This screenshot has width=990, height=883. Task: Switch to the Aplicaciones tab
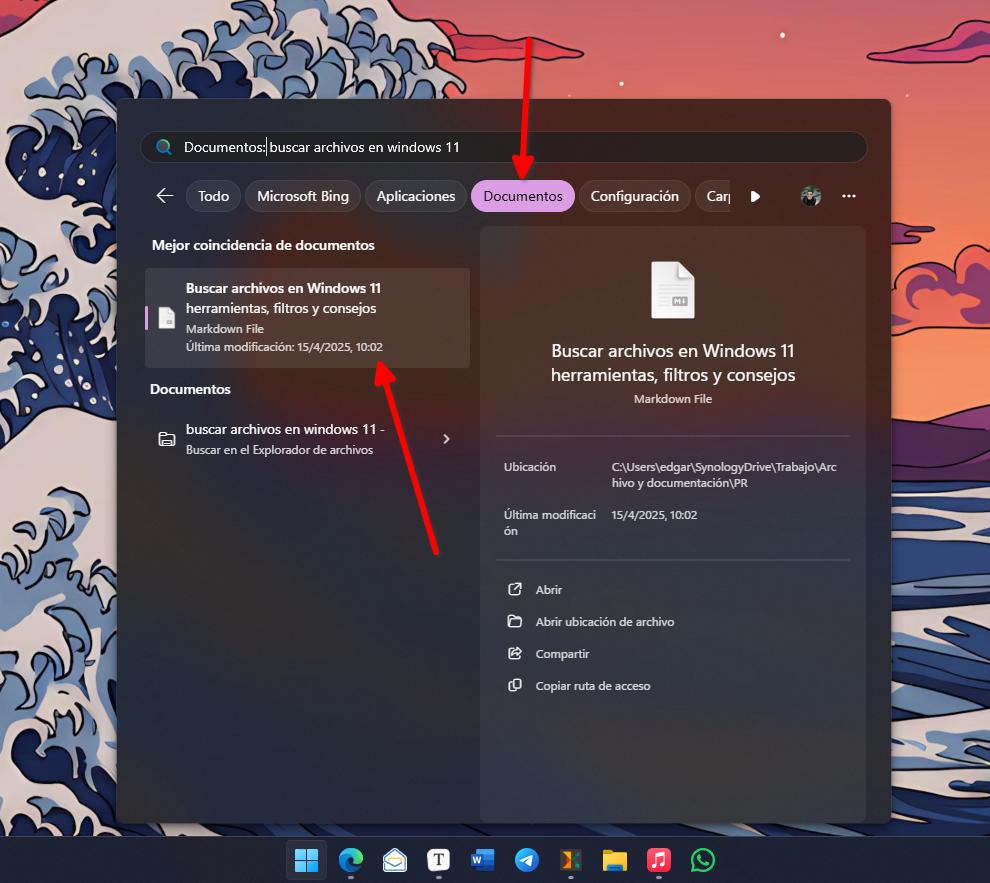point(415,196)
